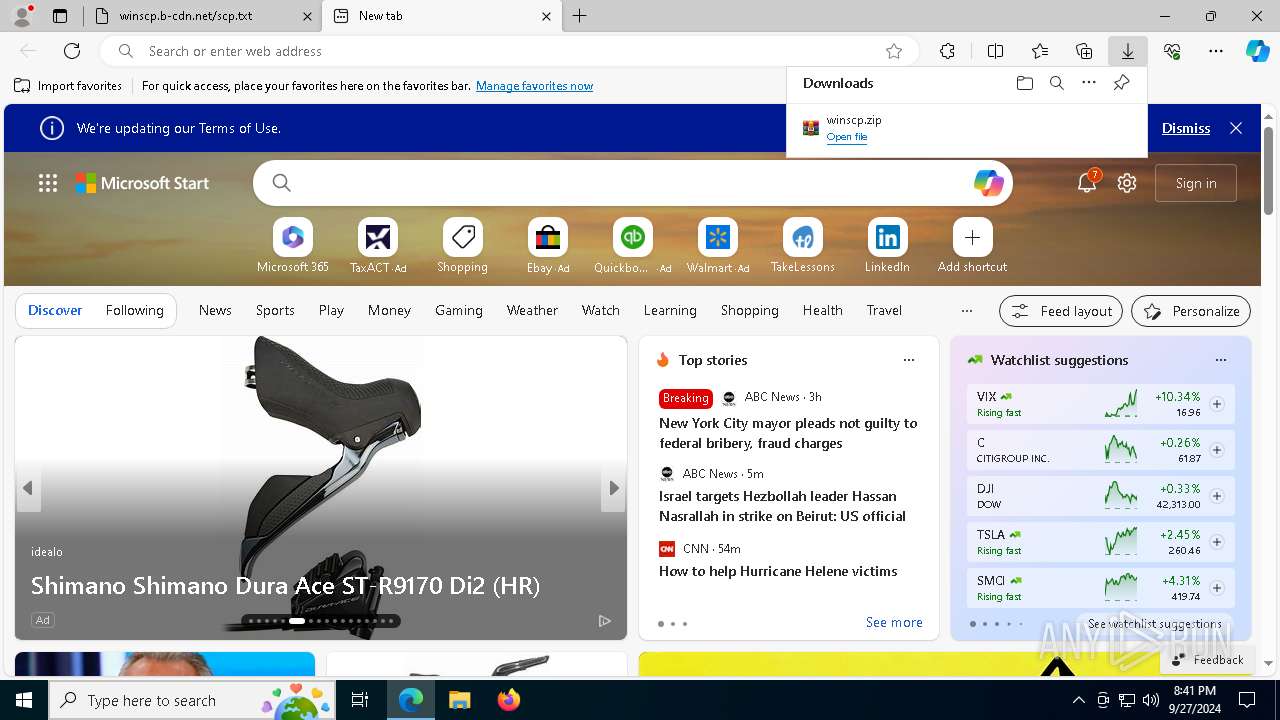Show next carousel slide arrow
This screenshot has width=1280, height=720.
[x=614, y=488]
